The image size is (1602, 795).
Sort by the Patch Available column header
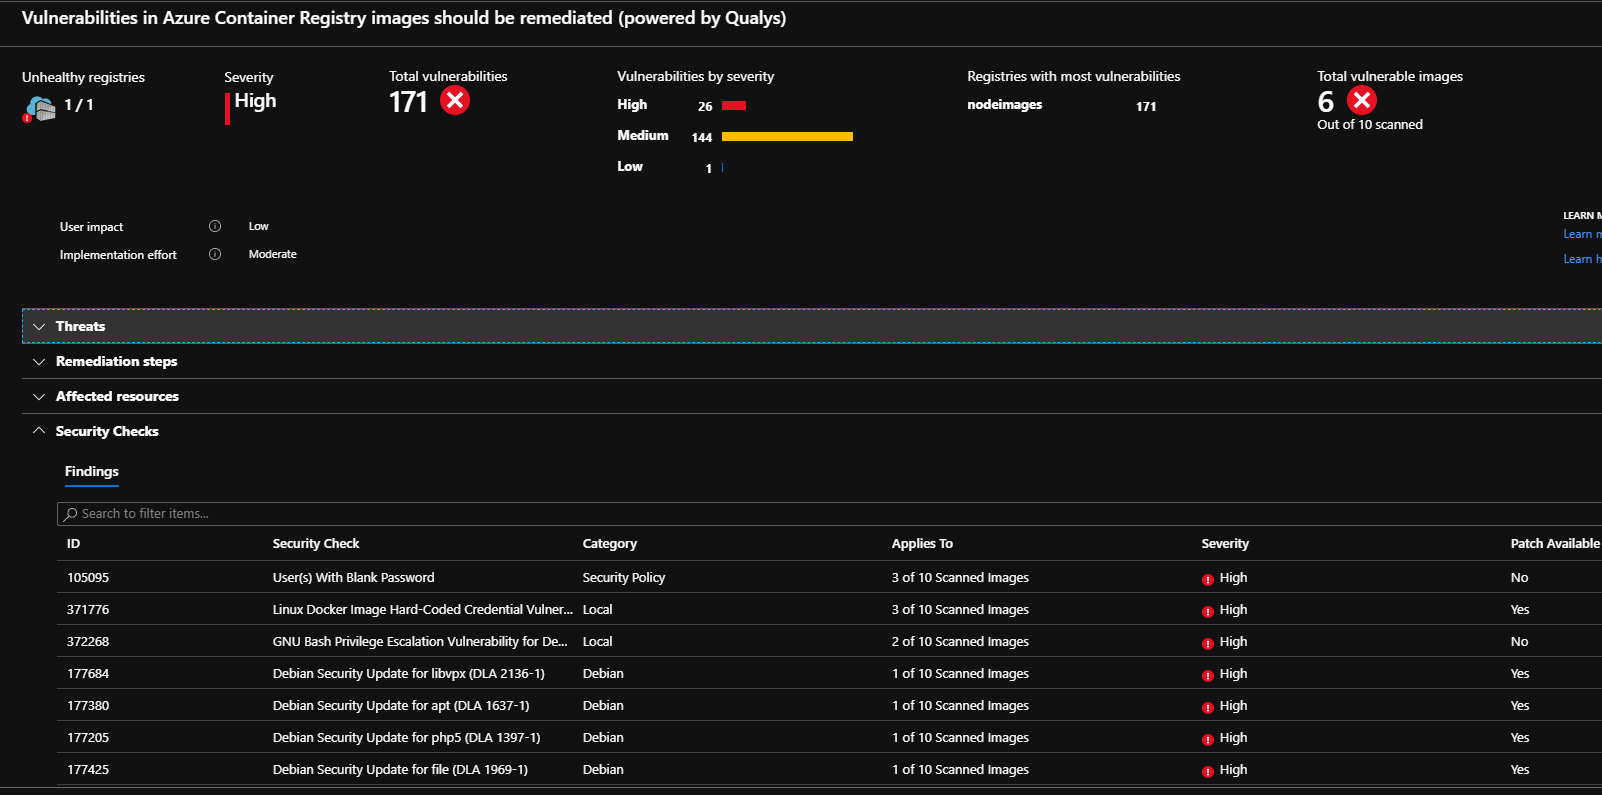click(x=1555, y=544)
